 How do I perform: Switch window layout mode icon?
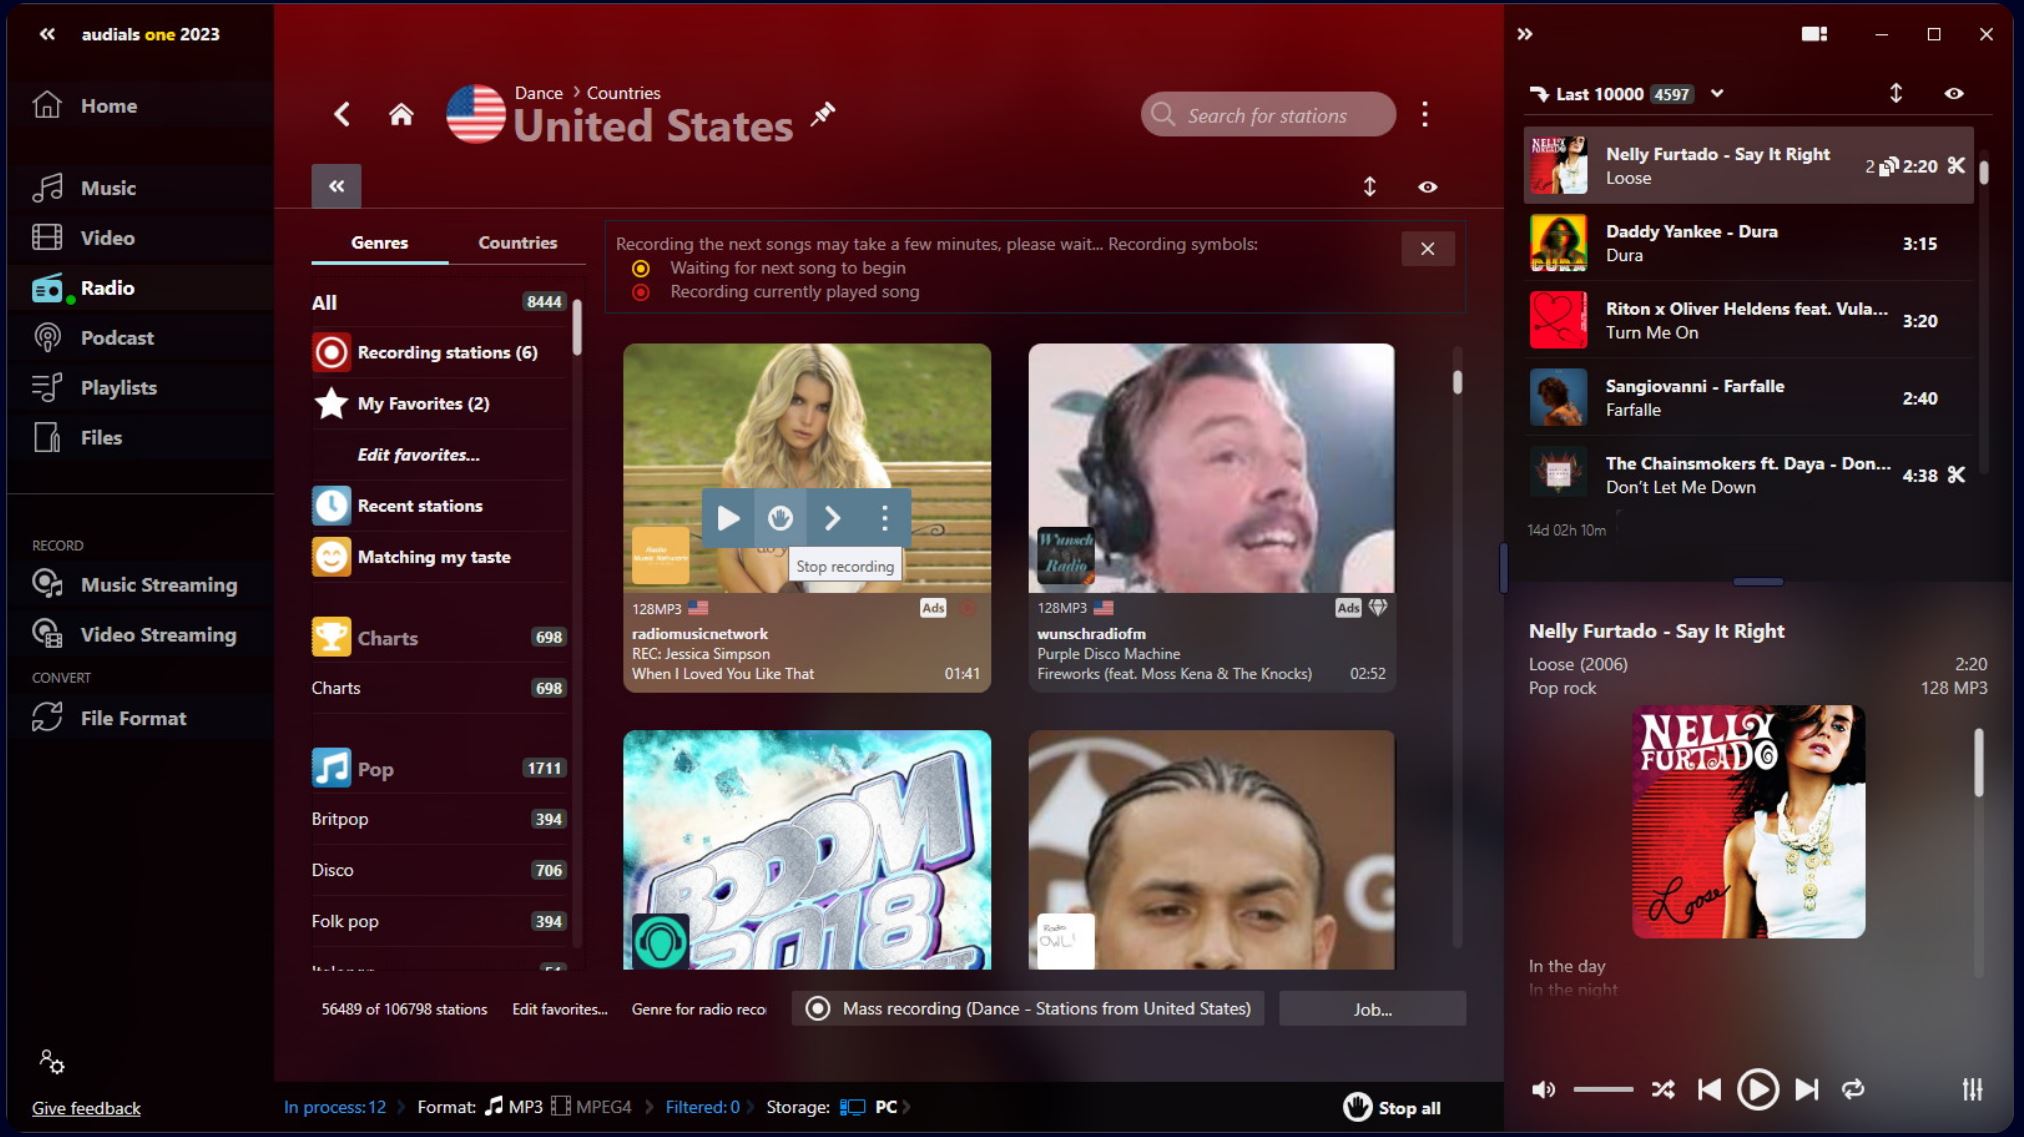point(1814,34)
